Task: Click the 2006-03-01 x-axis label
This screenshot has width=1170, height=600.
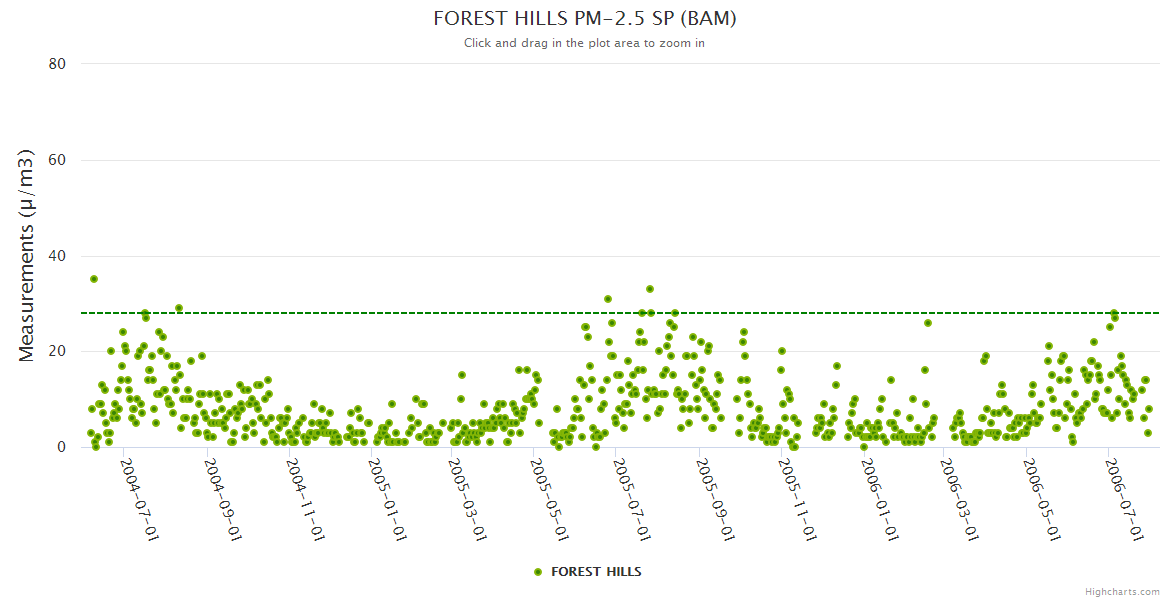Action: (960, 499)
